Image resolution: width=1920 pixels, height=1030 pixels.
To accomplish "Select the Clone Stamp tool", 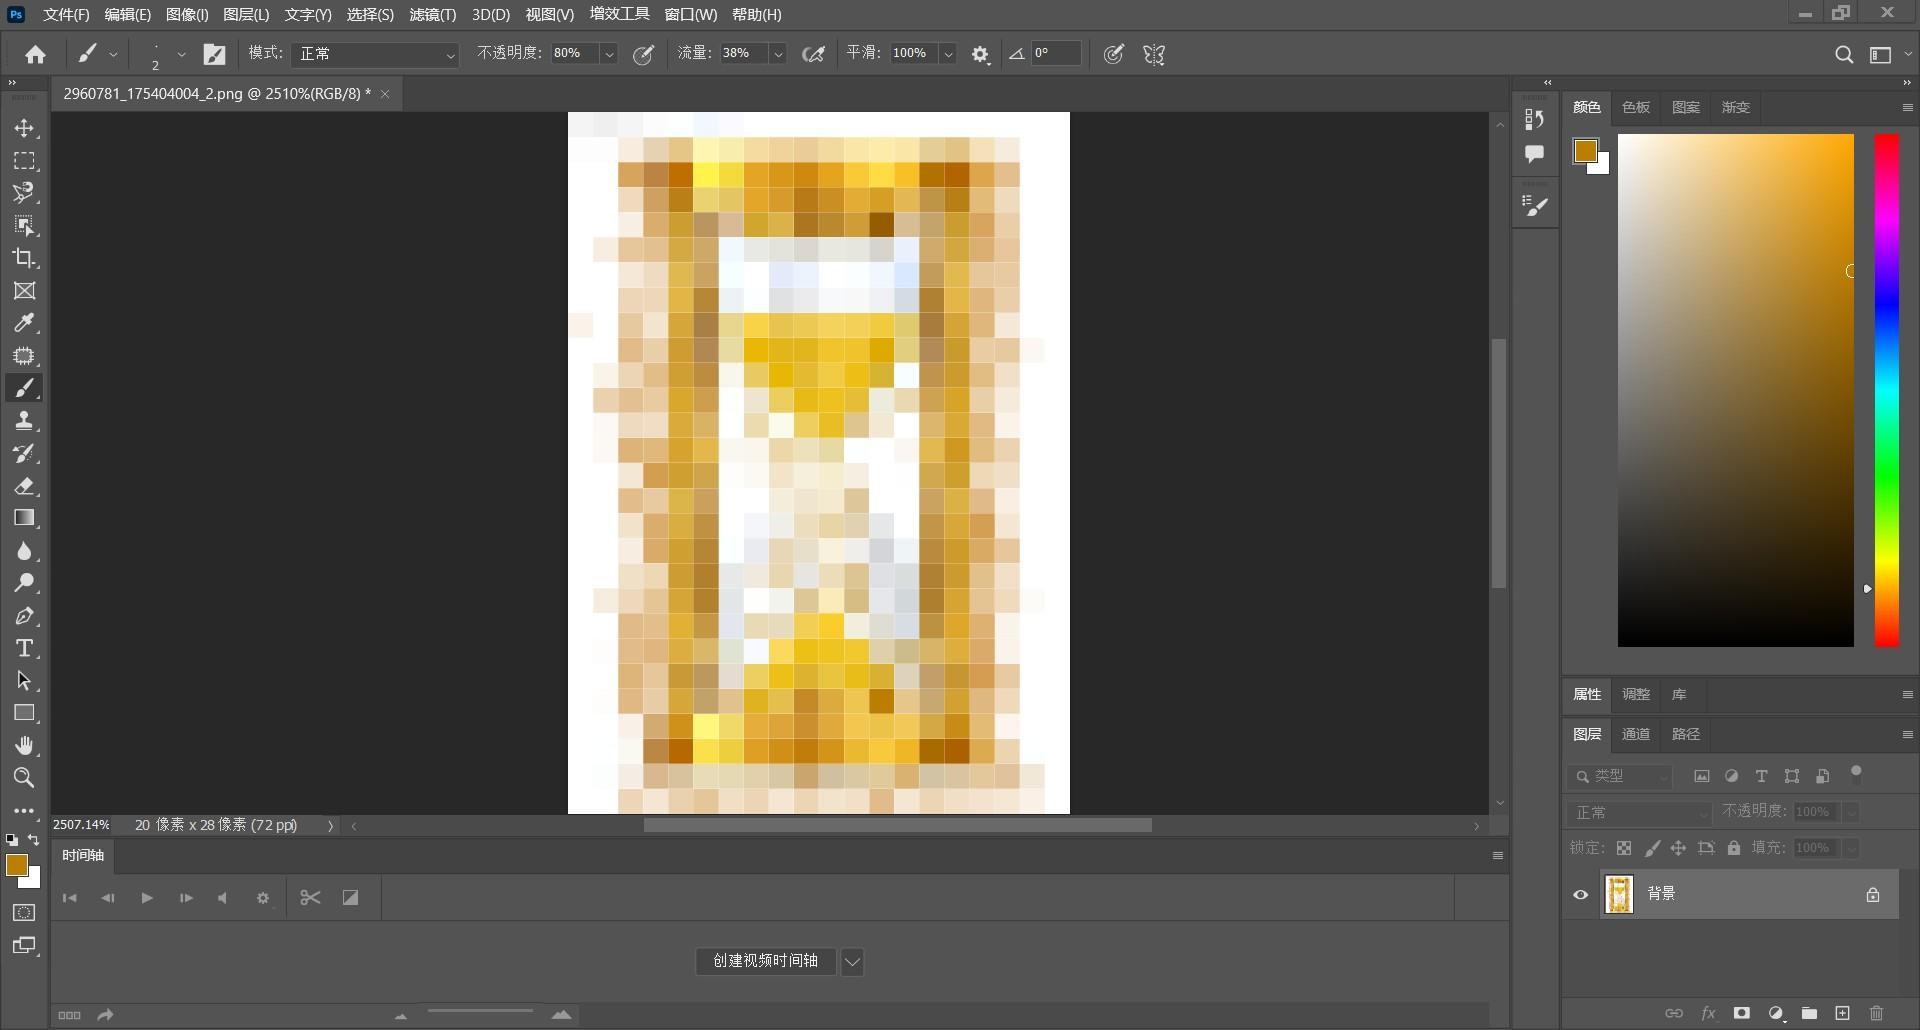I will [x=25, y=421].
